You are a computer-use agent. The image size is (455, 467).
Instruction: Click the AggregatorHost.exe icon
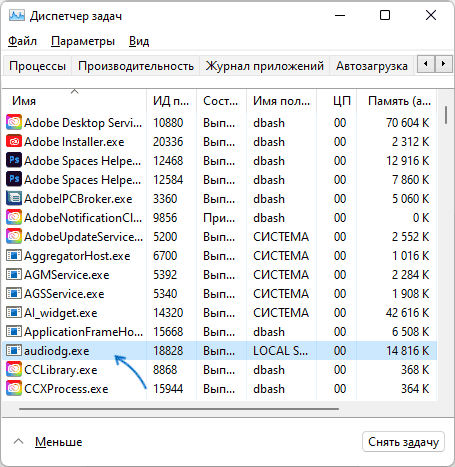pos(14,256)
